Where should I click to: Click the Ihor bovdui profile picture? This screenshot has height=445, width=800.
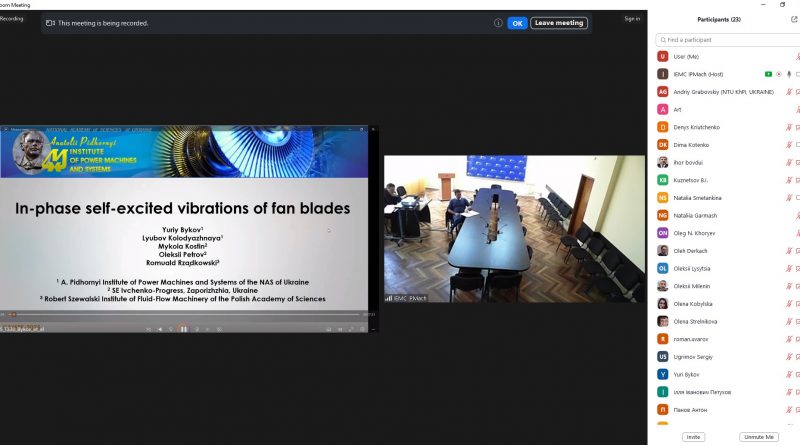click(662, 162)
